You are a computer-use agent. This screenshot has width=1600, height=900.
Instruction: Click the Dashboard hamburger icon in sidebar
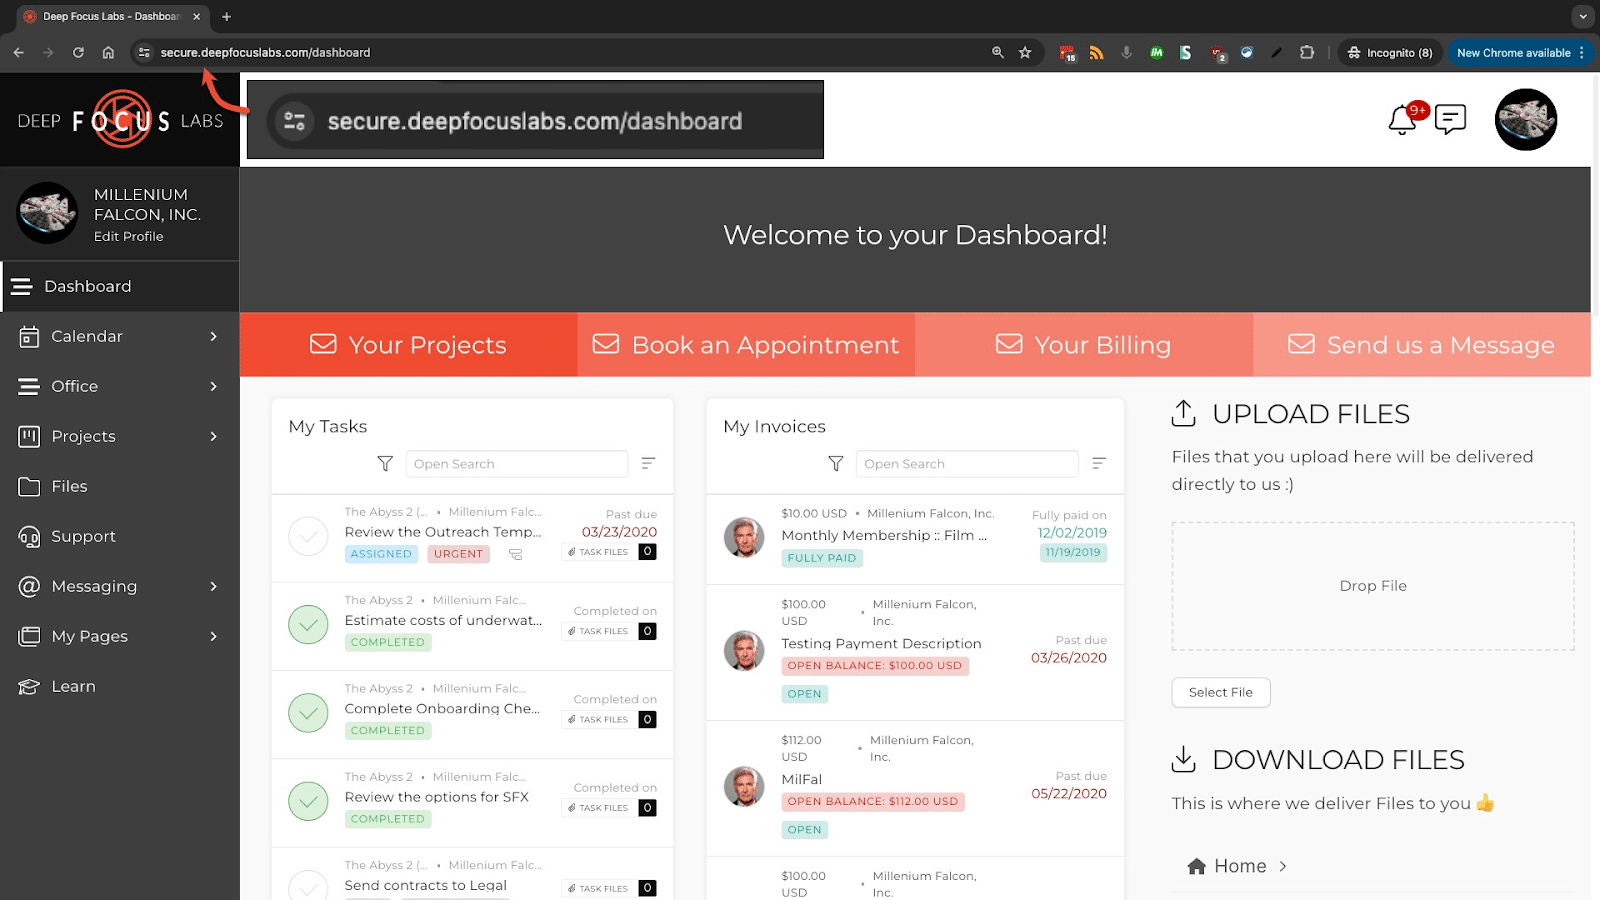coord(21,286)
